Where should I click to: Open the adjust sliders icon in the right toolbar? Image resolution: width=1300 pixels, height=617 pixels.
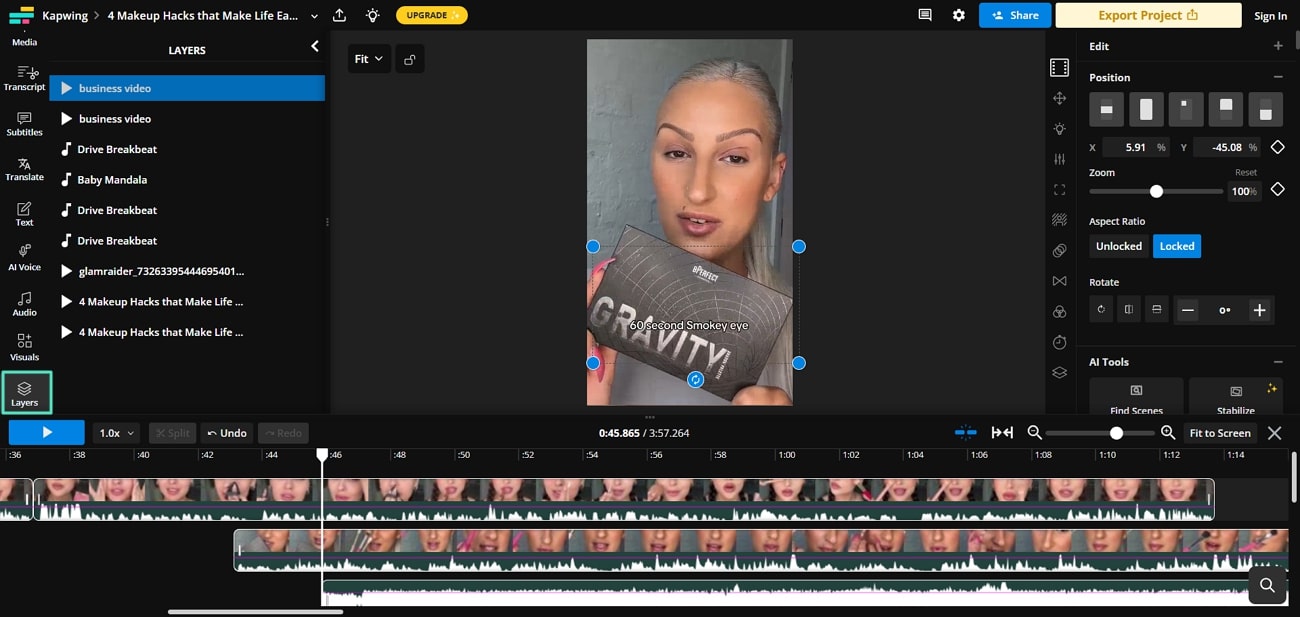pyautogui.click(x=1059, y=159)
